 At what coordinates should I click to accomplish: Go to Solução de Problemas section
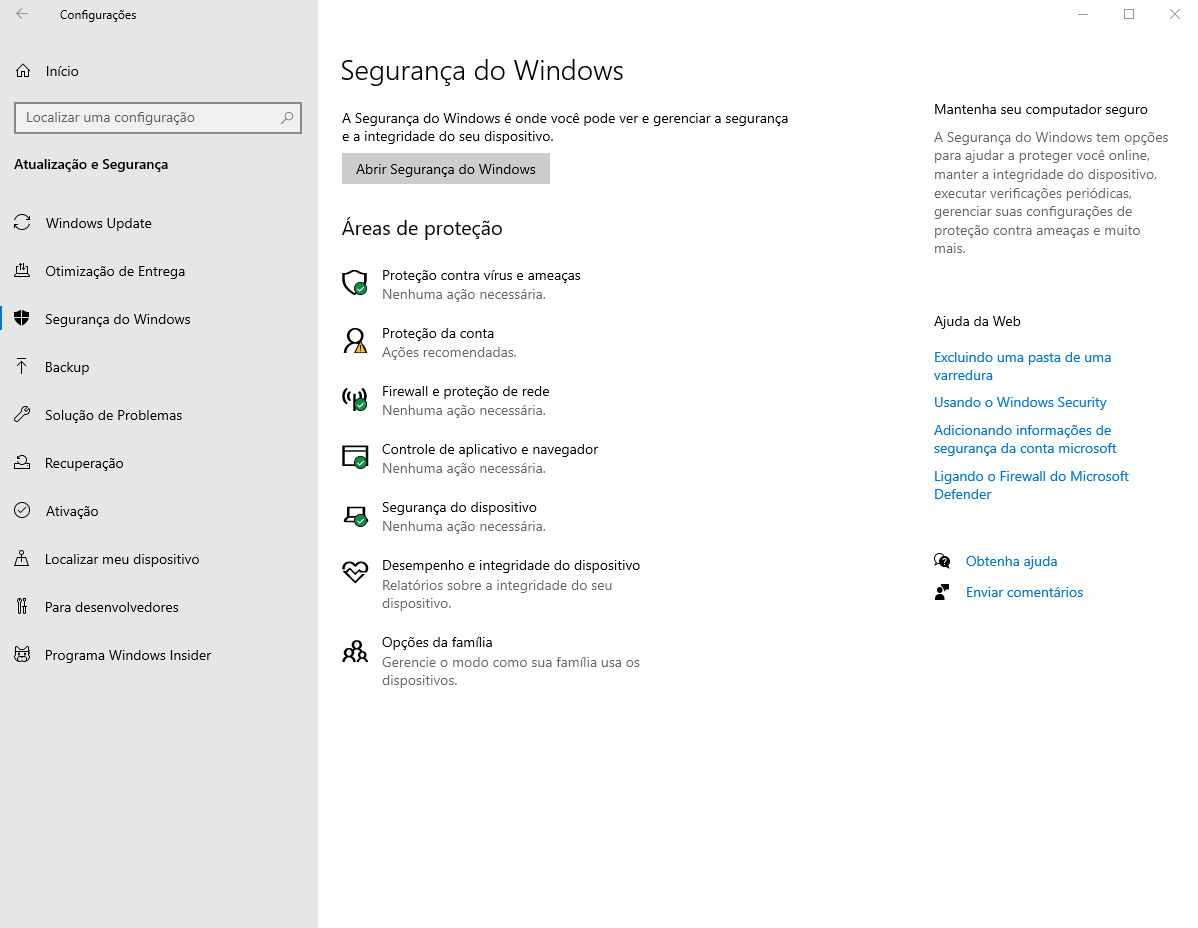113,415
